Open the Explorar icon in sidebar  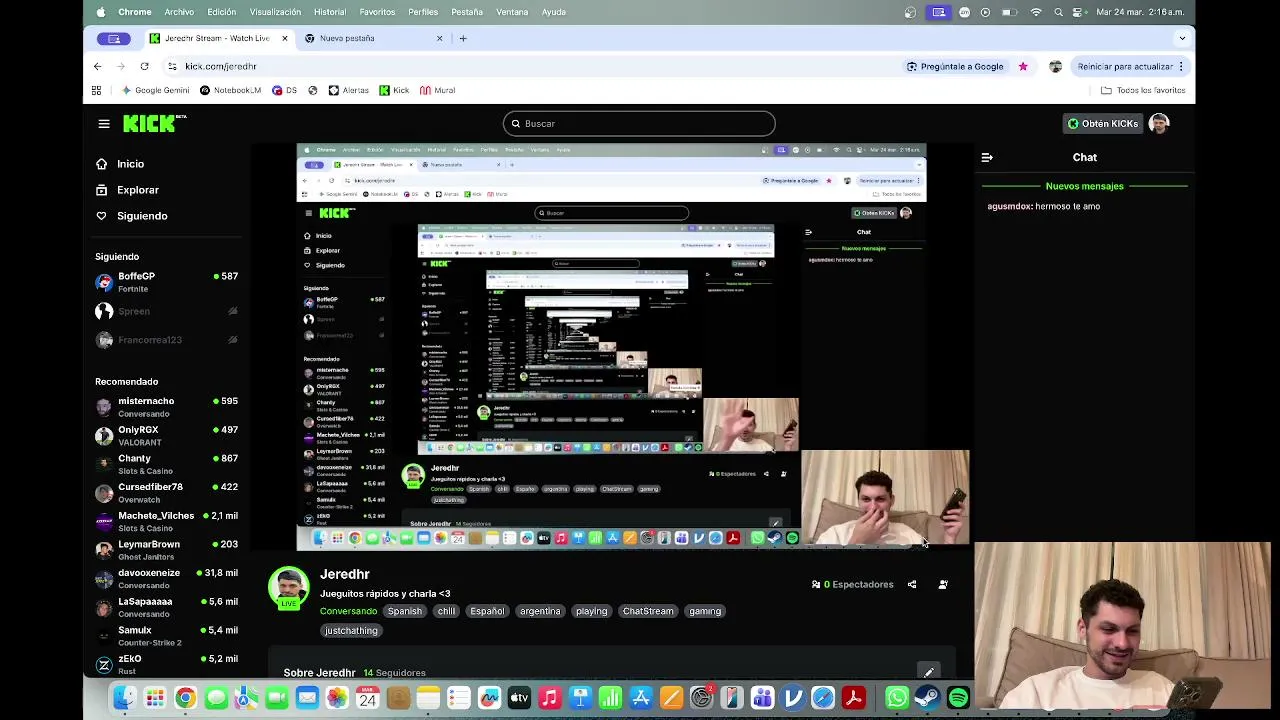(x=101, y=190)
